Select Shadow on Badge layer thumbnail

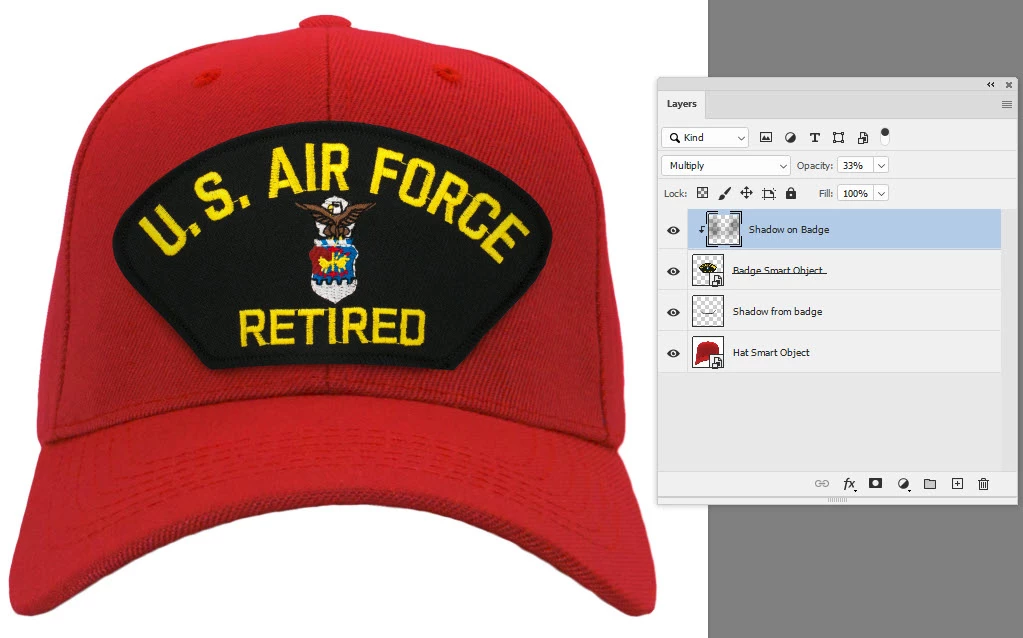724,229
